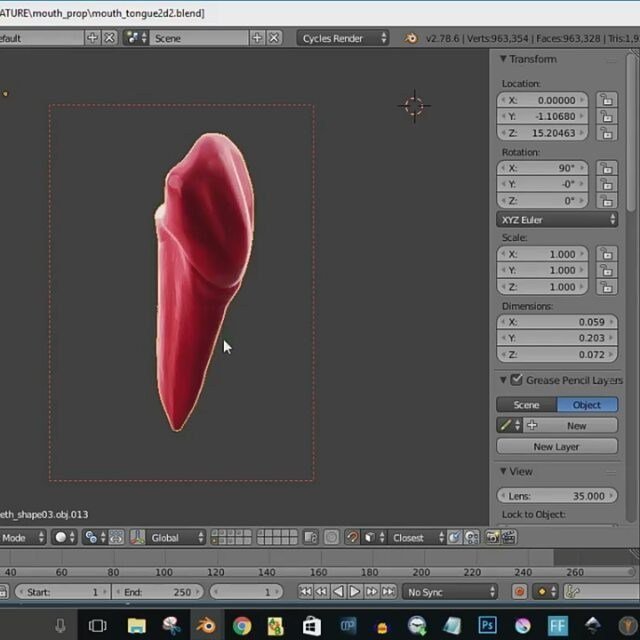Open the grease pencil datablock browser
Image resolution: width=640 pixels, height=640 pixels.
click(510, 426)
